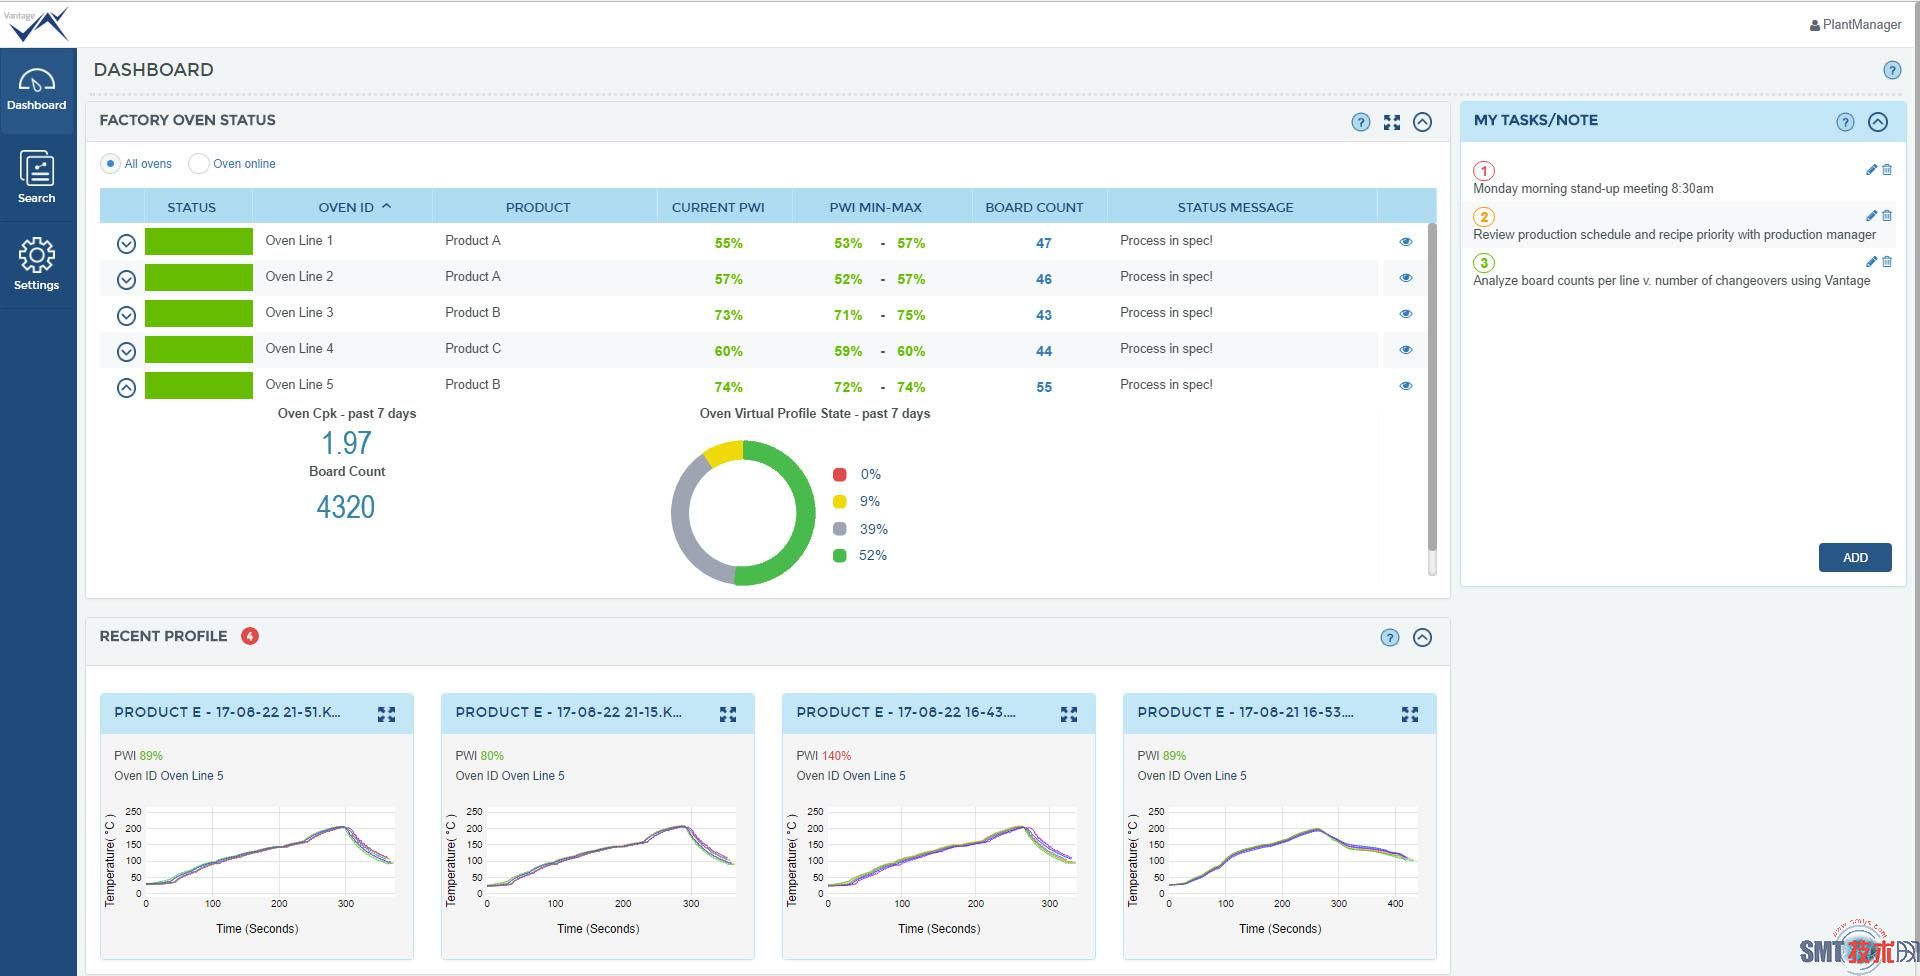Open My Tasks/Note help icon
The width and height of the screenshot is (1920, 976).
click(1845, 122)
